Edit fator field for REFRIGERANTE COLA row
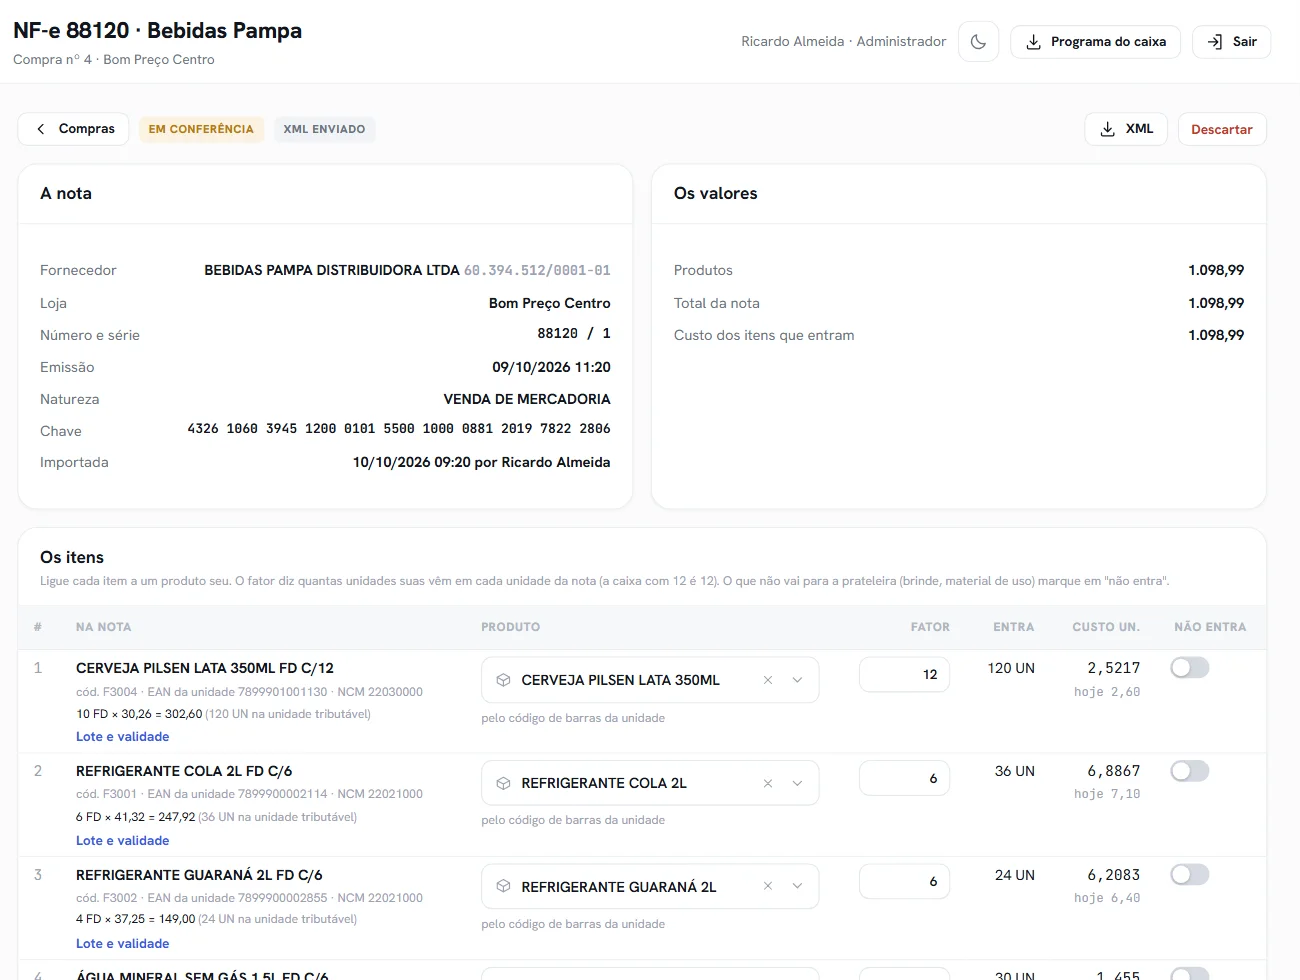This screenshot has height=980, width=1300. pyautogui.click(x=904, y=778)
